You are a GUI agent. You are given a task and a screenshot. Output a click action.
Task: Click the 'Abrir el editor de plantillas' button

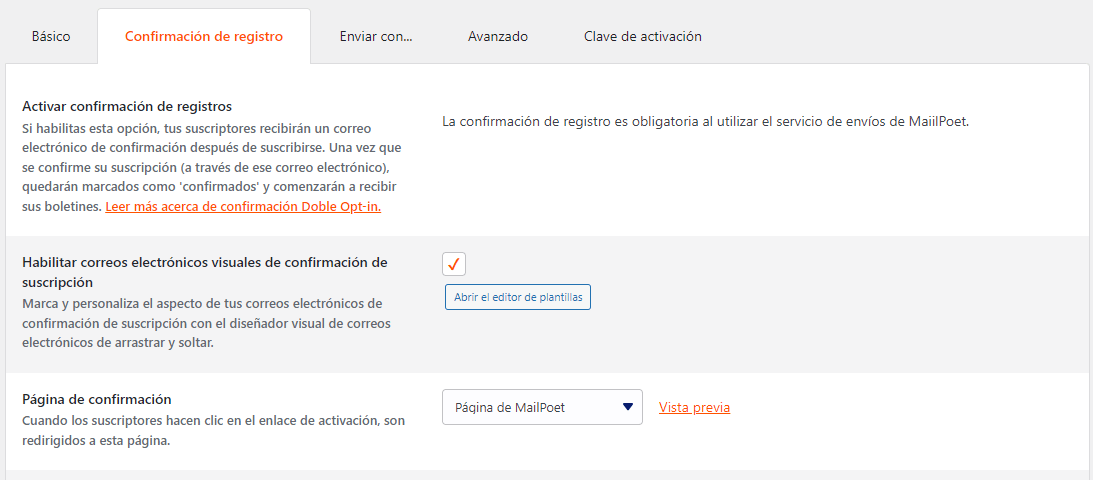point(518,297)
